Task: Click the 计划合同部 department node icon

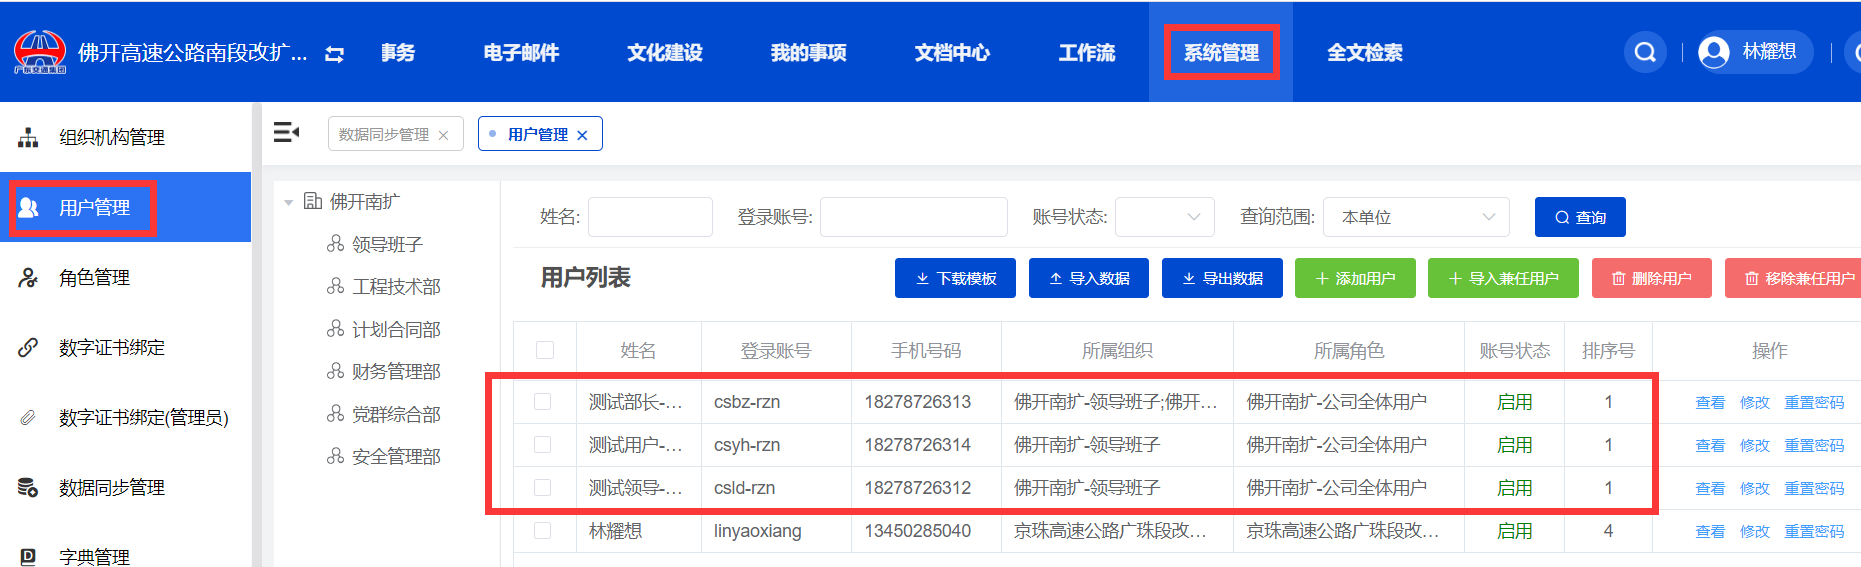Action: [336, 328]
